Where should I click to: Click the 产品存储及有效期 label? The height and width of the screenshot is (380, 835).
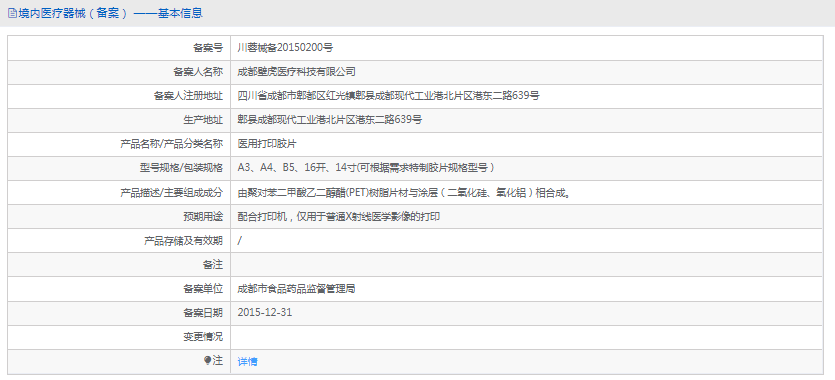pyautogui.click(x=184, y=241)
